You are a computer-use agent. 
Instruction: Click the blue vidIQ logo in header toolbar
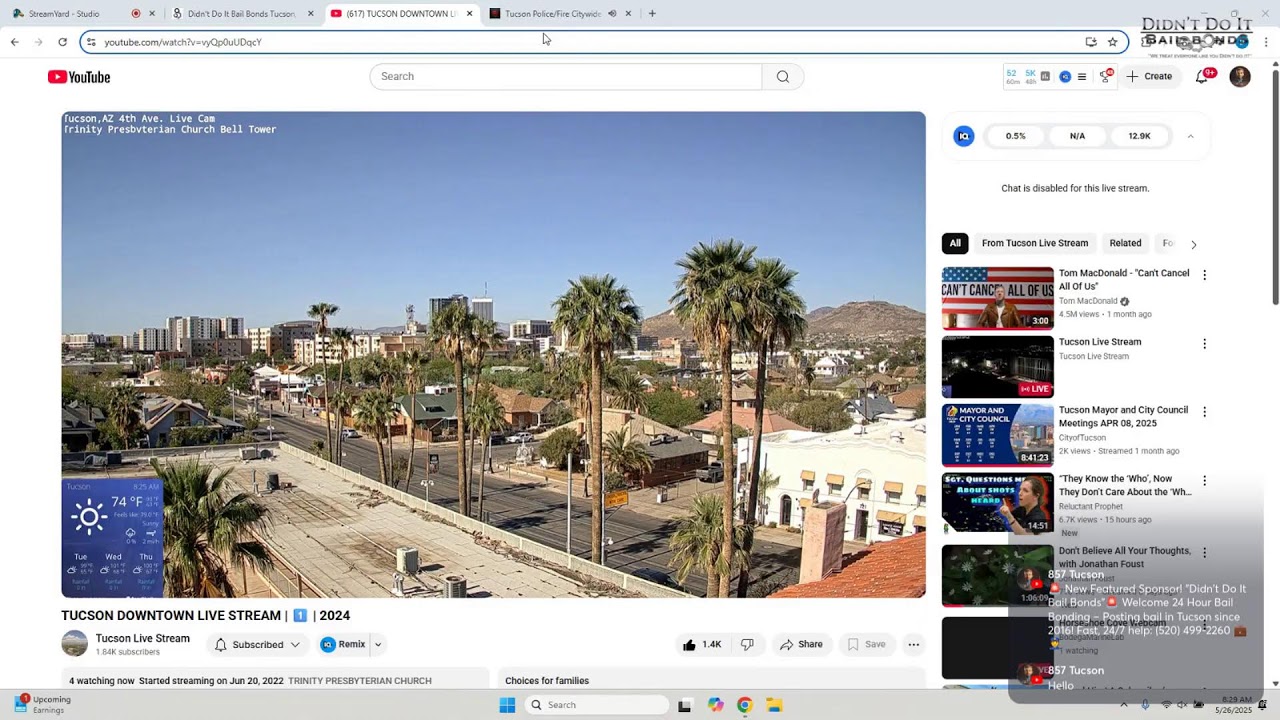pos(1065,77)
